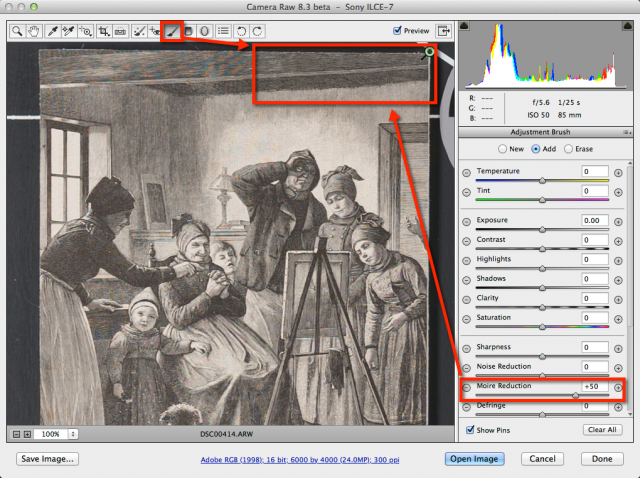Click the Save Image... button
Image resolution: width=640 pixels, height=478 pixels.
click(x=47, y=459)
